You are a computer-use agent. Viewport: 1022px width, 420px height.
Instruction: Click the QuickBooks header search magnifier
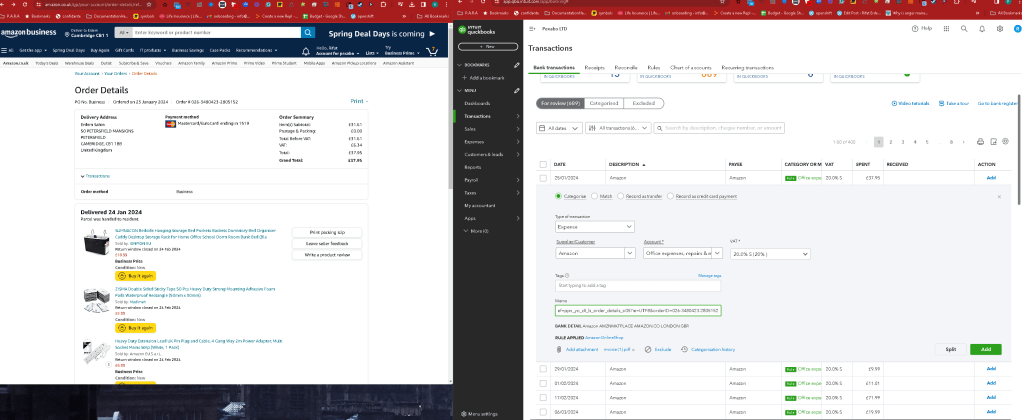pos(964,29)
